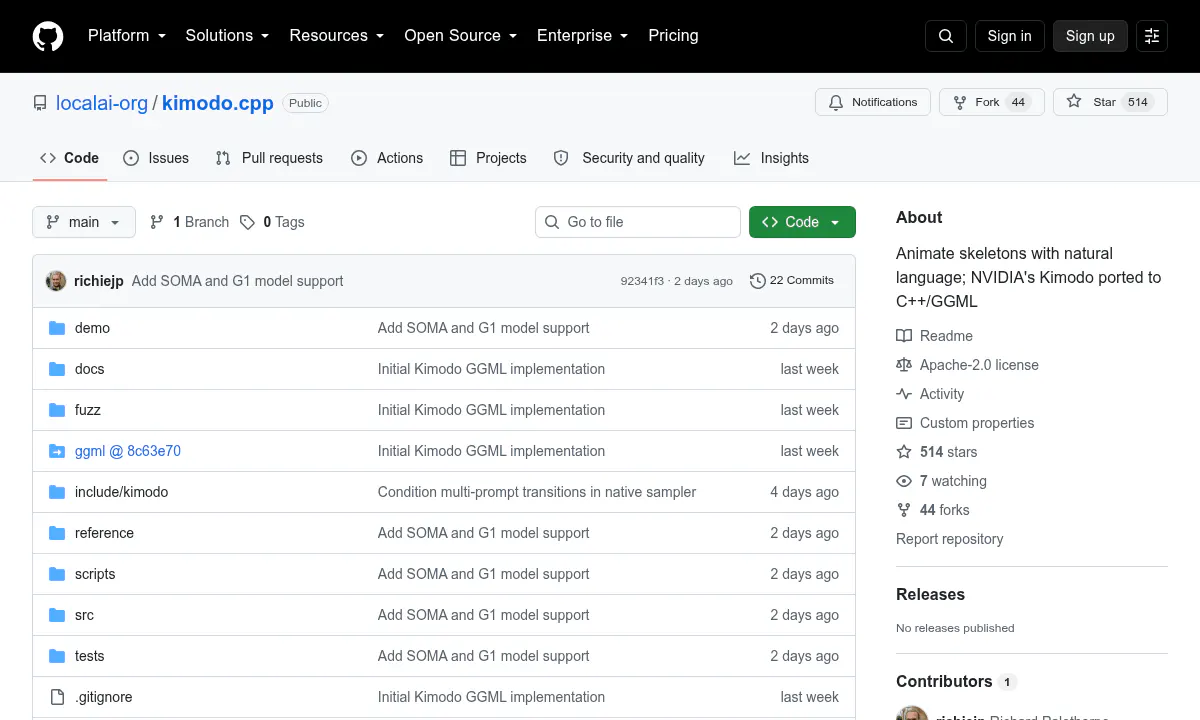Image resolution: width=1200 pixels, height=720 pixels.
Task: Switch to the Actions tab
Action: tap(387, 158)
